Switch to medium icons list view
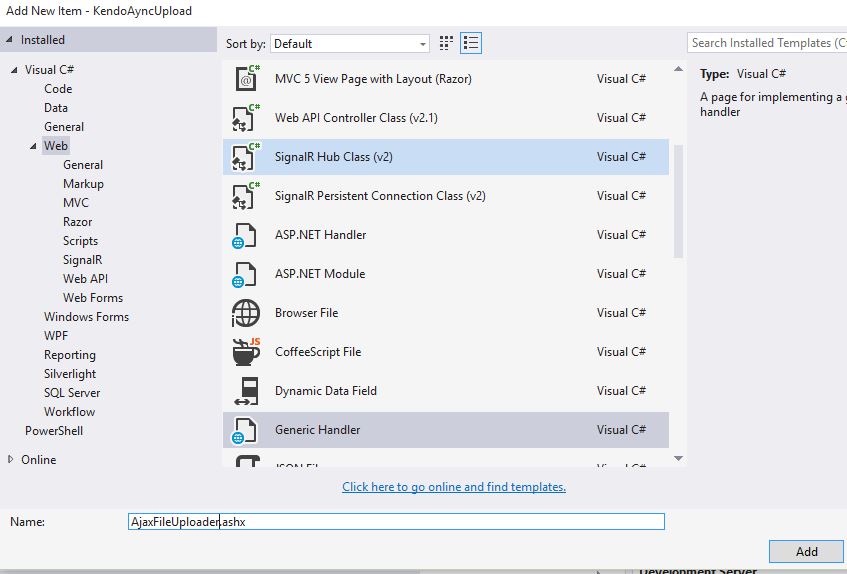The image size is (847, 574). pyautogui.click(x=472, y=43)
